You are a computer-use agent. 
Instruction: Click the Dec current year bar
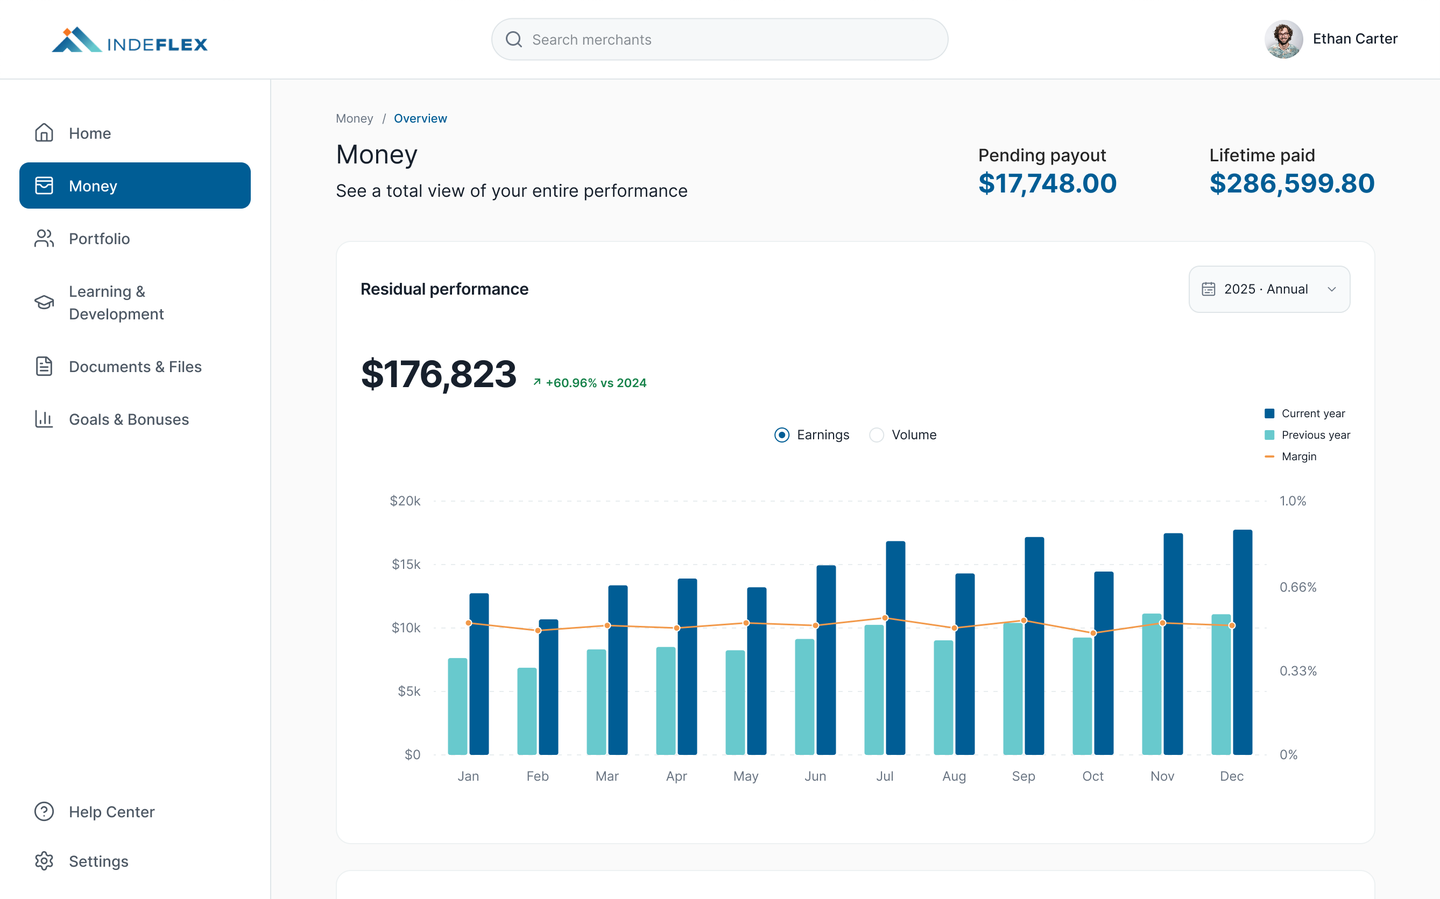tap(1243, 642)
